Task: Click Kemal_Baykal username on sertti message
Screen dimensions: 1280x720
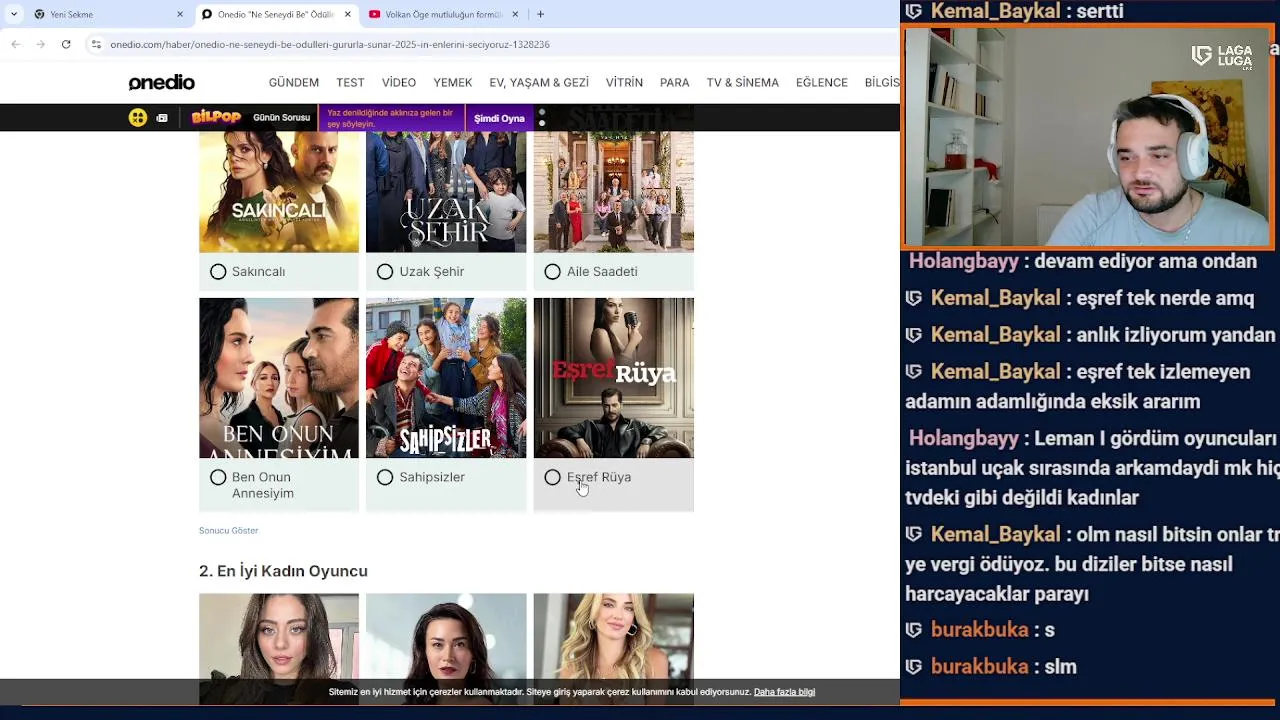Action: 995,11
